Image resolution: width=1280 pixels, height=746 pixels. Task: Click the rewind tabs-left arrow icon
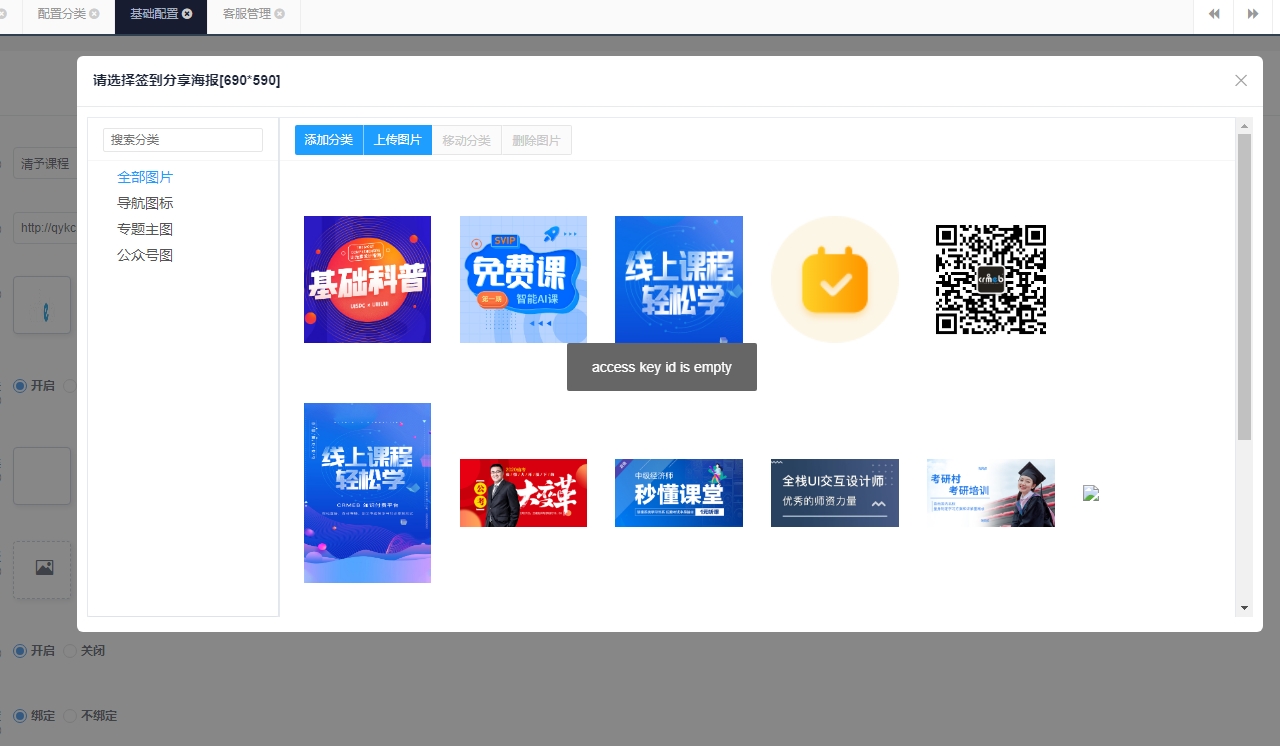(x=1214, y=14)
